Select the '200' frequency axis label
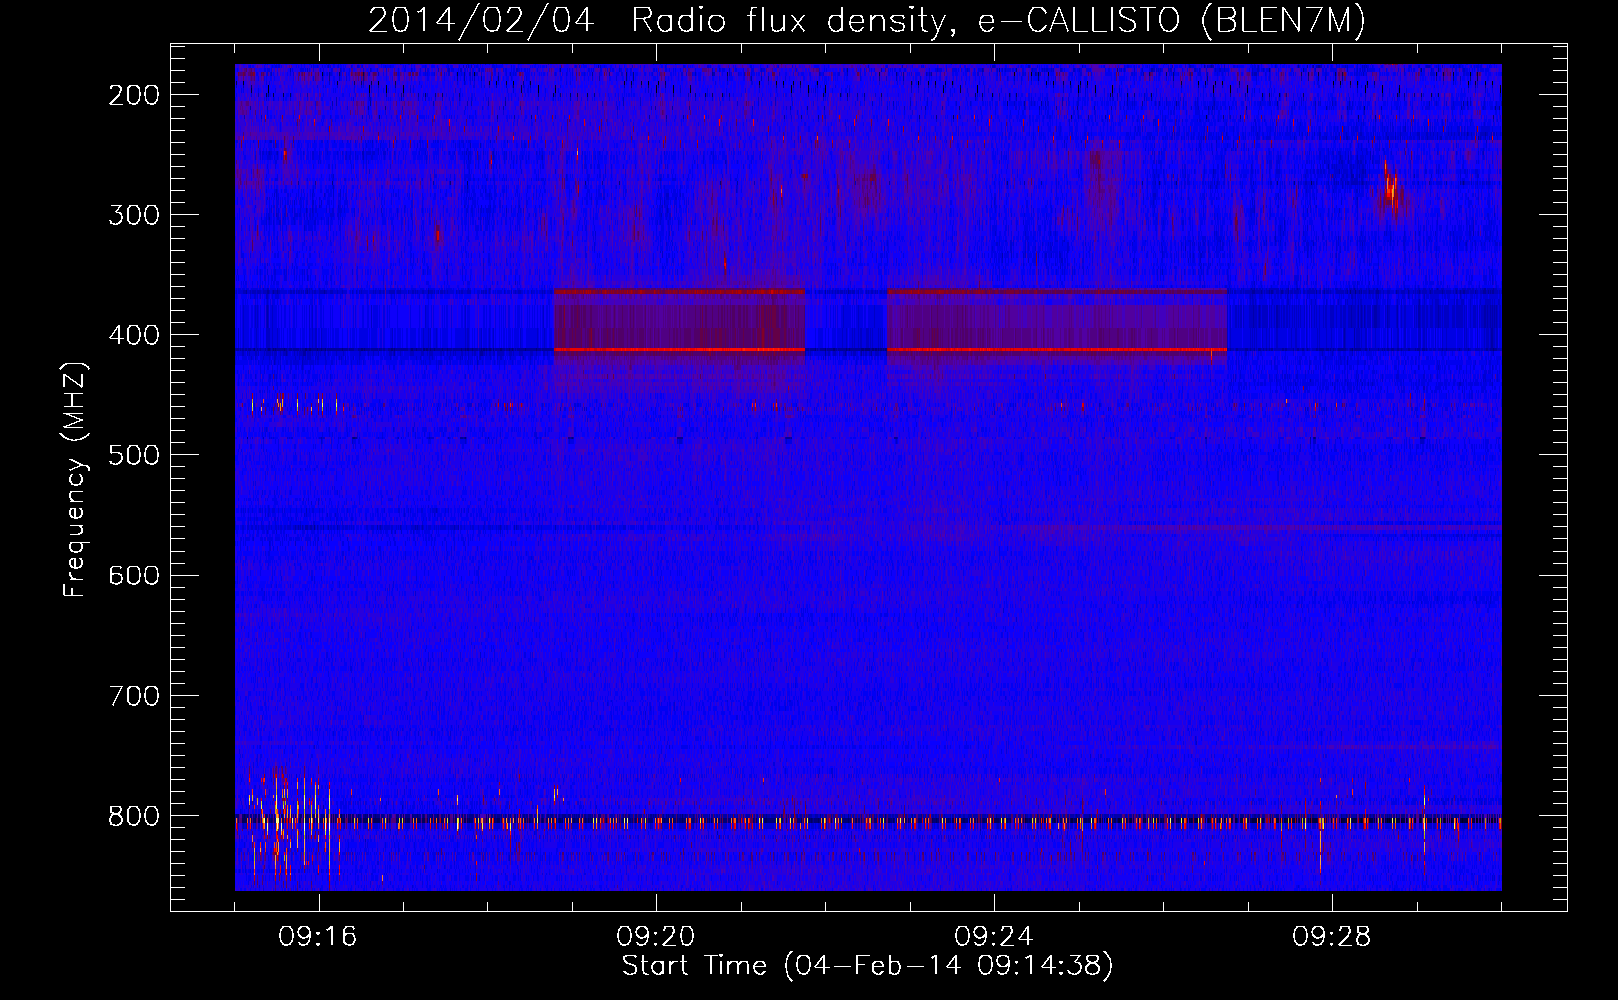 (x=134, y=95)
